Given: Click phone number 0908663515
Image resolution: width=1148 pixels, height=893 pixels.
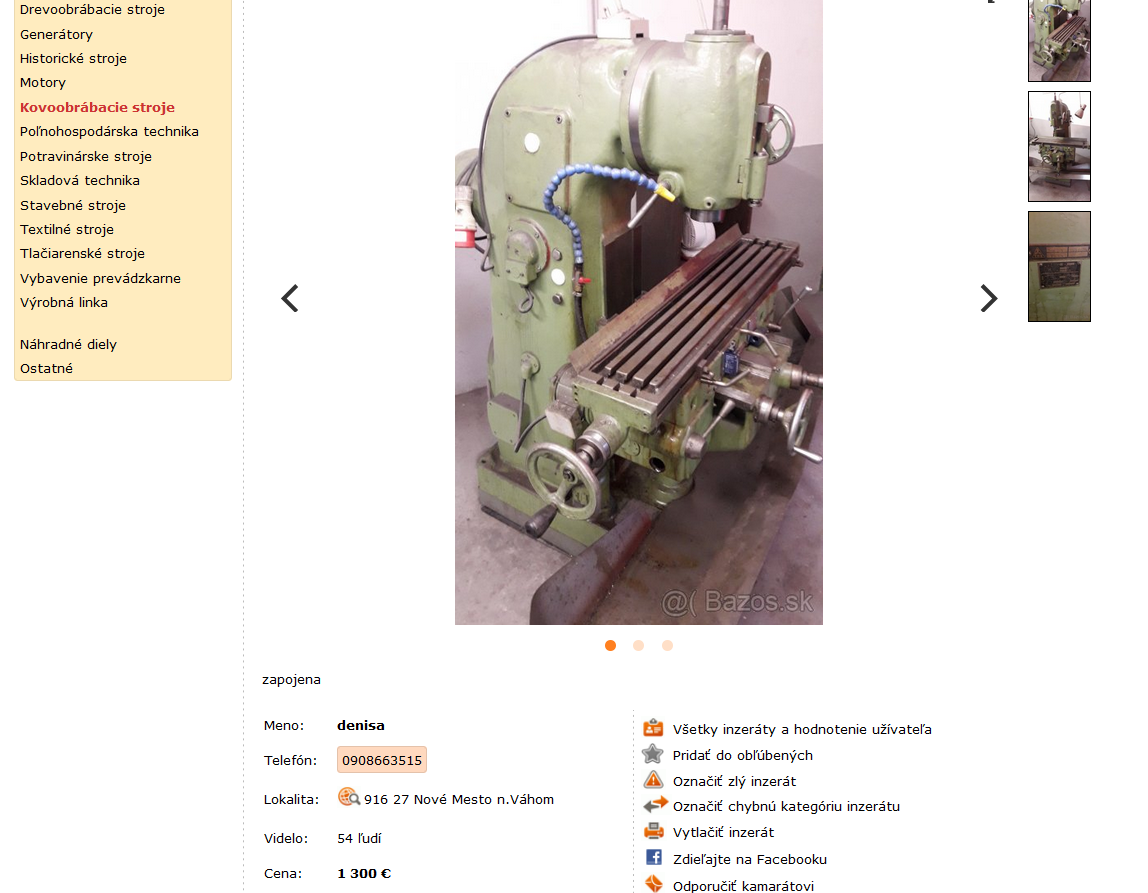Looking at the screenshot, I should [x=382, y=761].
